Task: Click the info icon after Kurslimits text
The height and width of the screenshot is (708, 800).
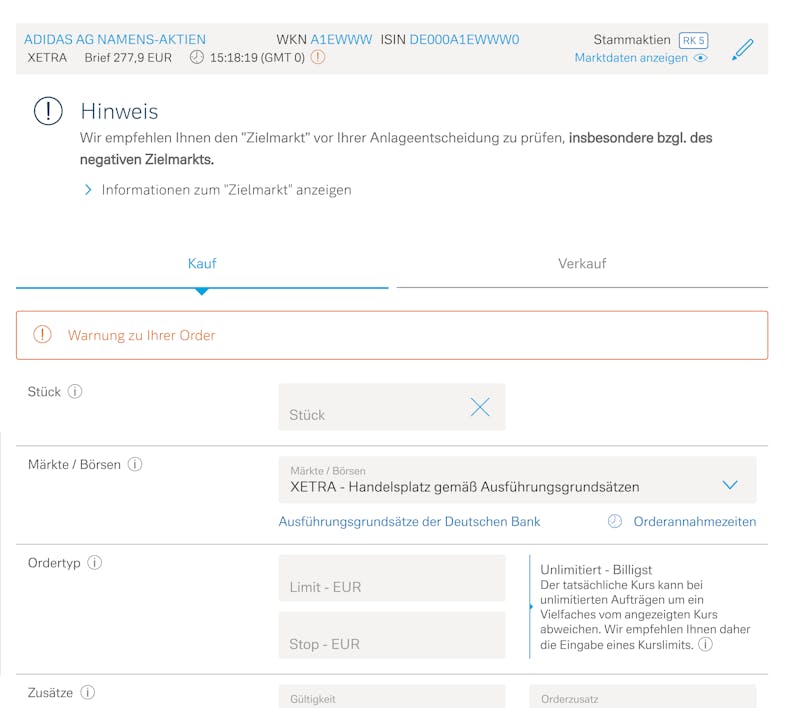Action: click(x=705, y=644)
